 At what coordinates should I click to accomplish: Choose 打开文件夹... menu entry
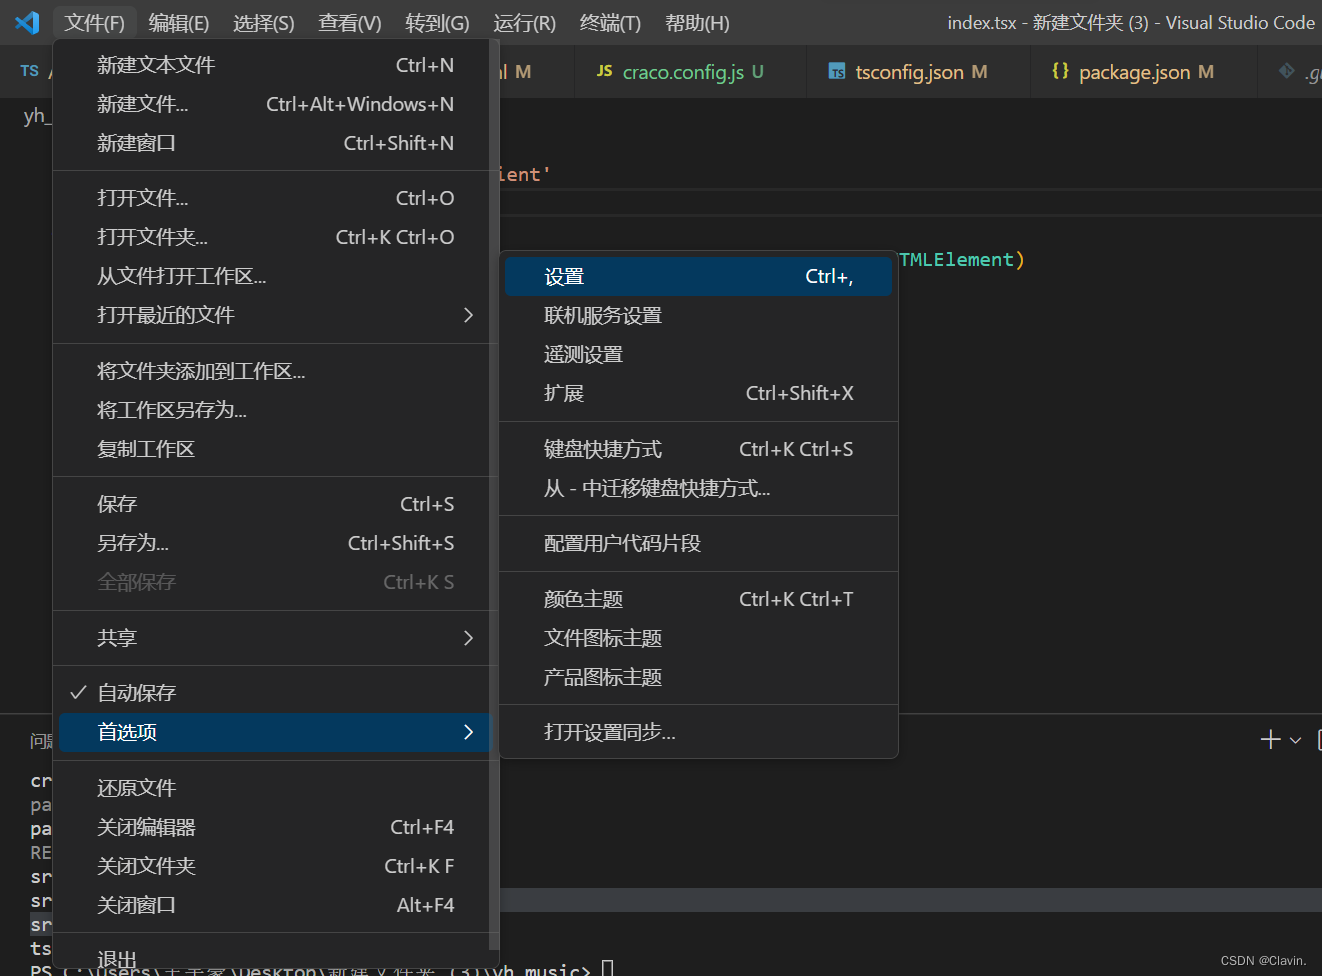275,237
